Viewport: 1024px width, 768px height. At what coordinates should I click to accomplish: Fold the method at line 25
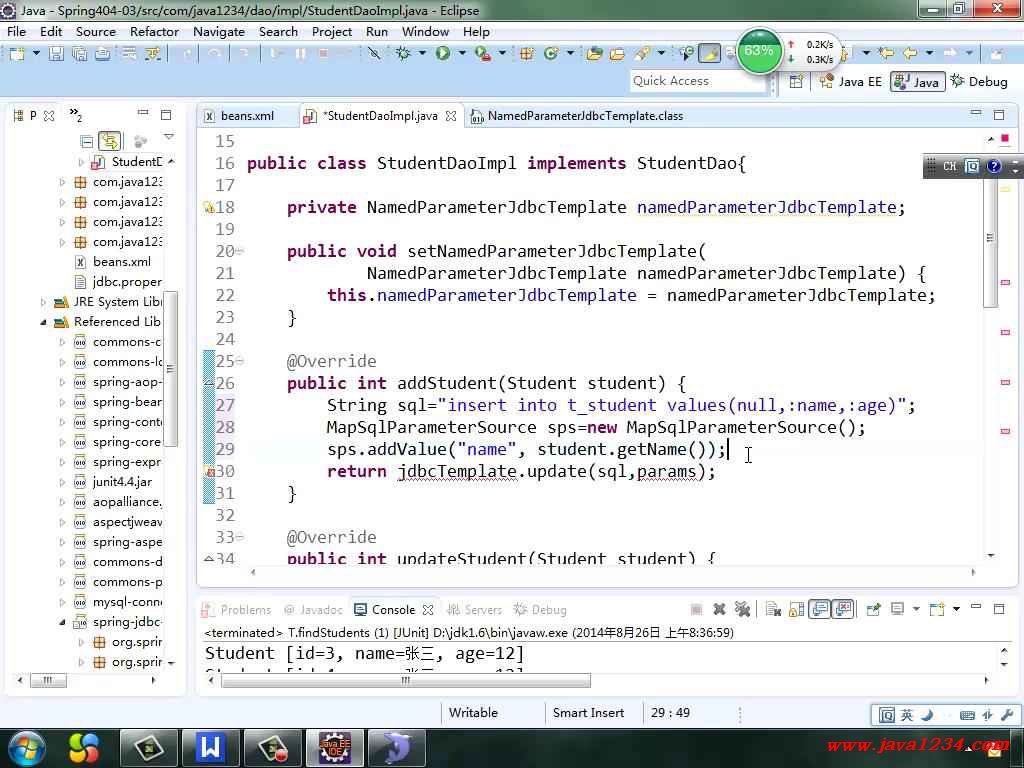point(240,360)
